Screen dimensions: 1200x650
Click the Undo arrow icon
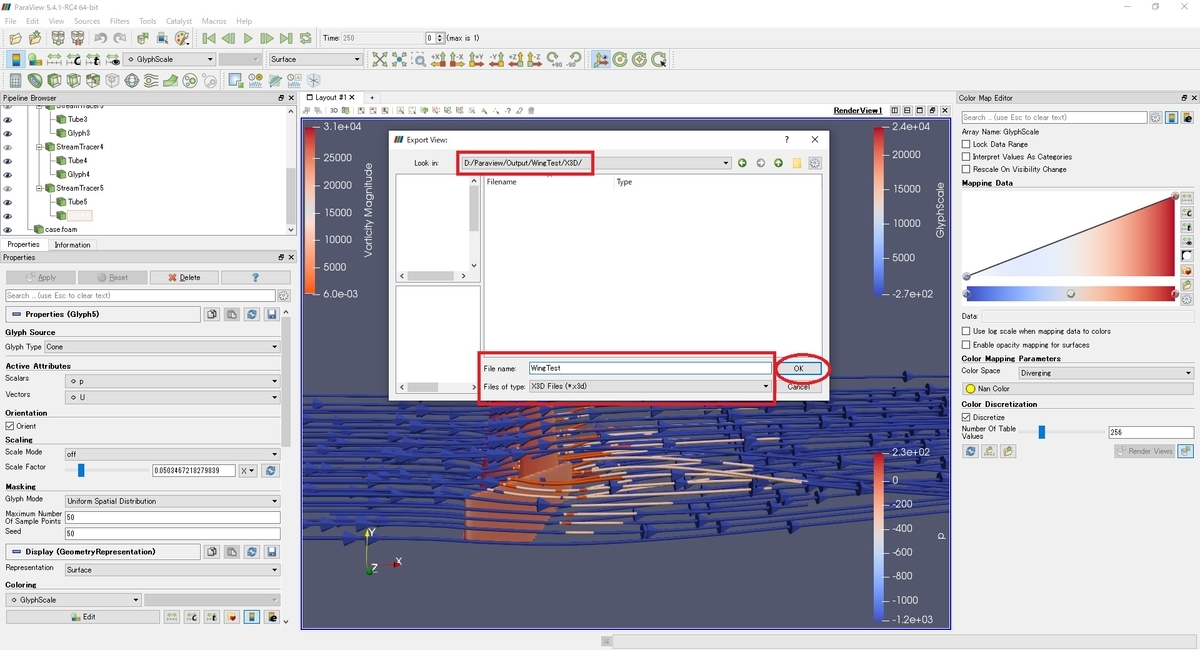point(100,38)
